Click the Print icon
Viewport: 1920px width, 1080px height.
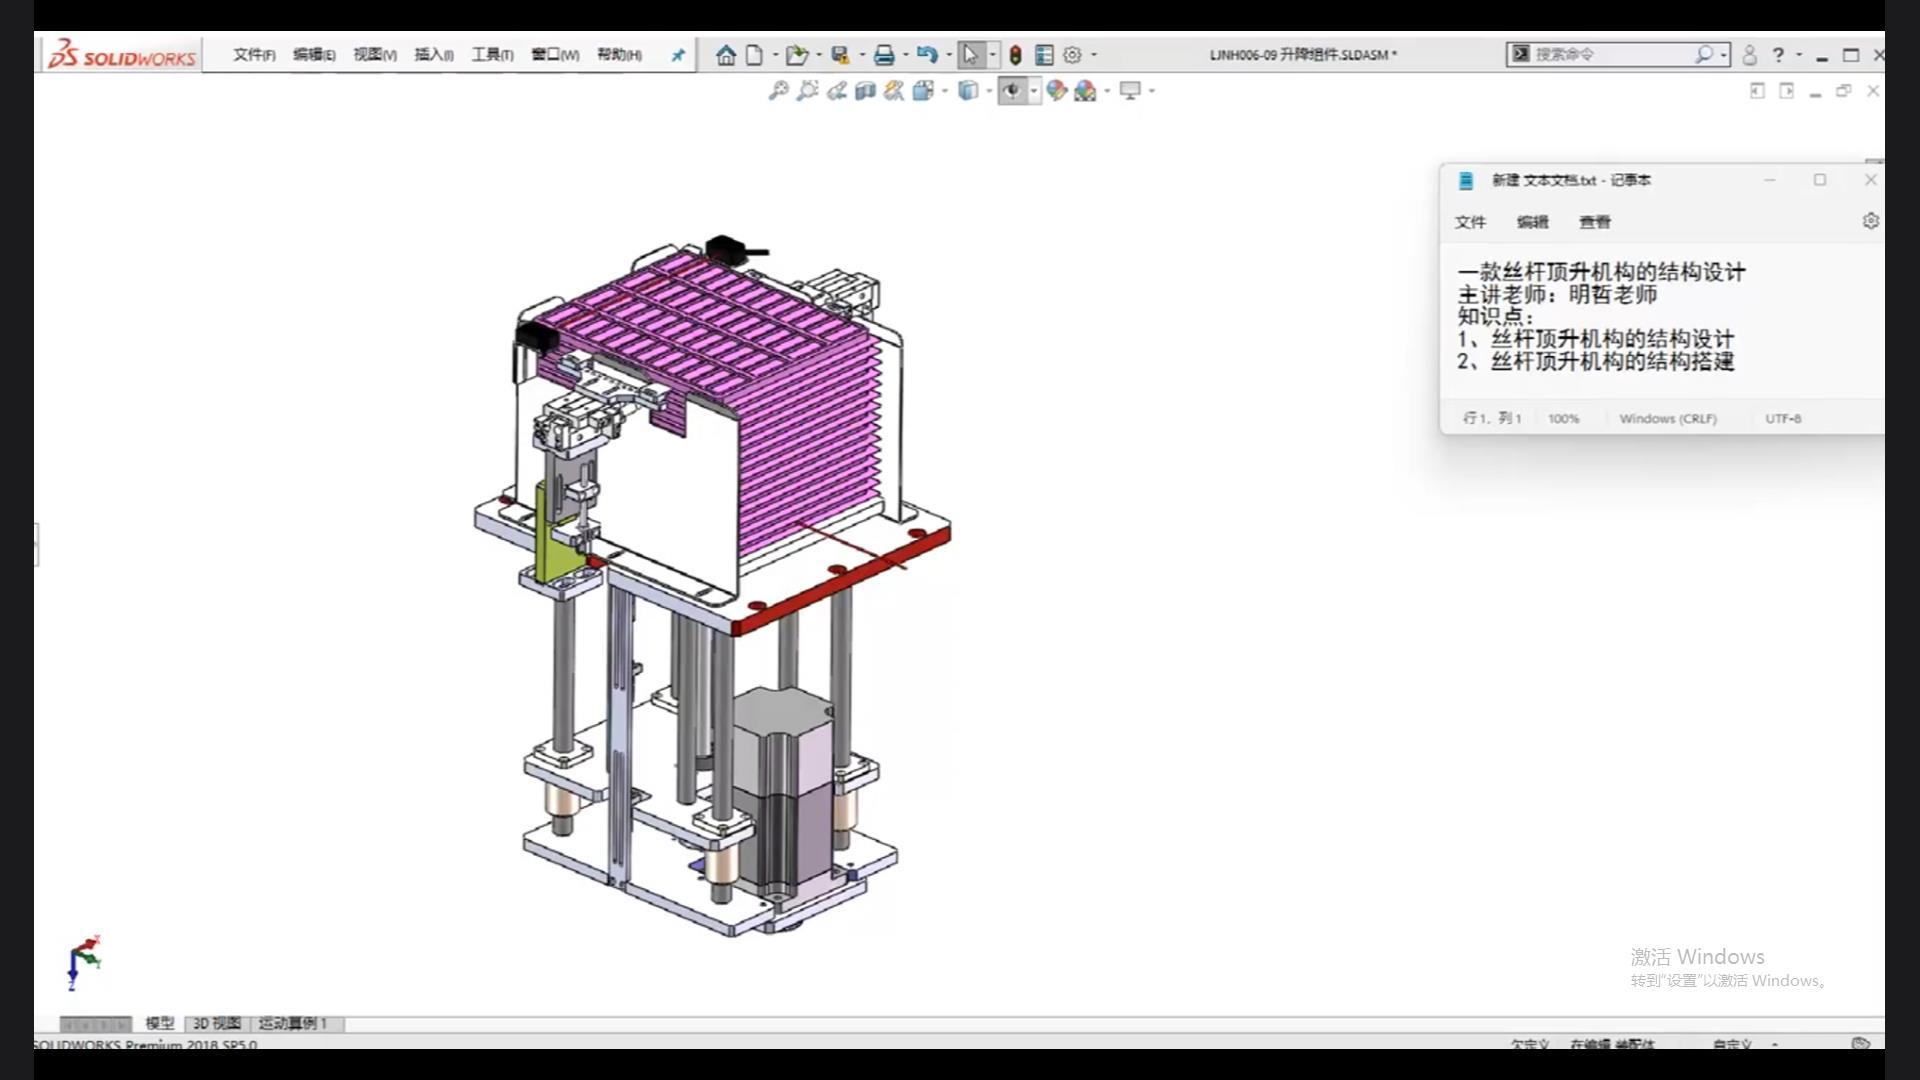[884, 55]
